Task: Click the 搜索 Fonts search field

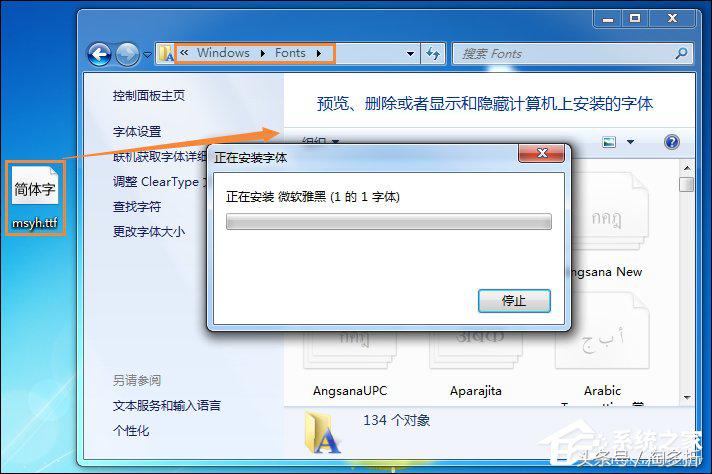Action: [x=563, y=54]
